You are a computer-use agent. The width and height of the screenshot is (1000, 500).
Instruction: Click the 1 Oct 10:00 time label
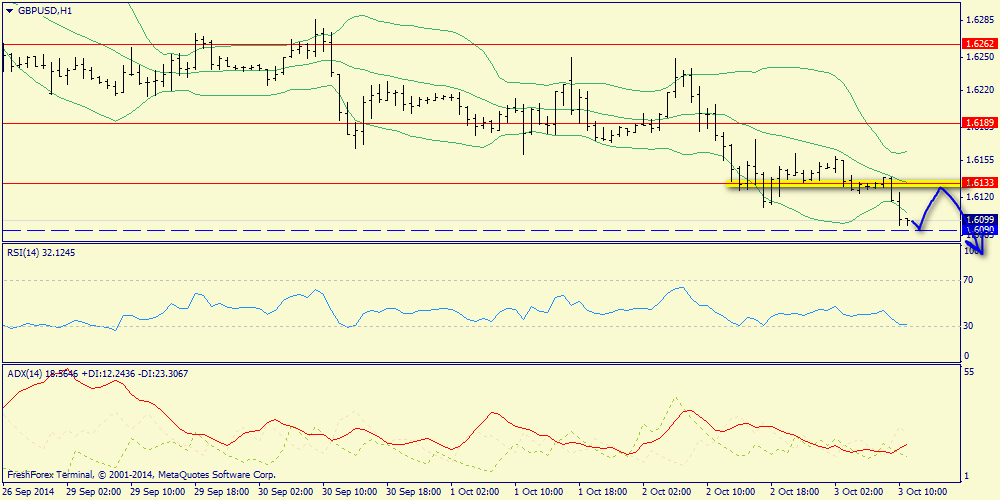(538, 492)
